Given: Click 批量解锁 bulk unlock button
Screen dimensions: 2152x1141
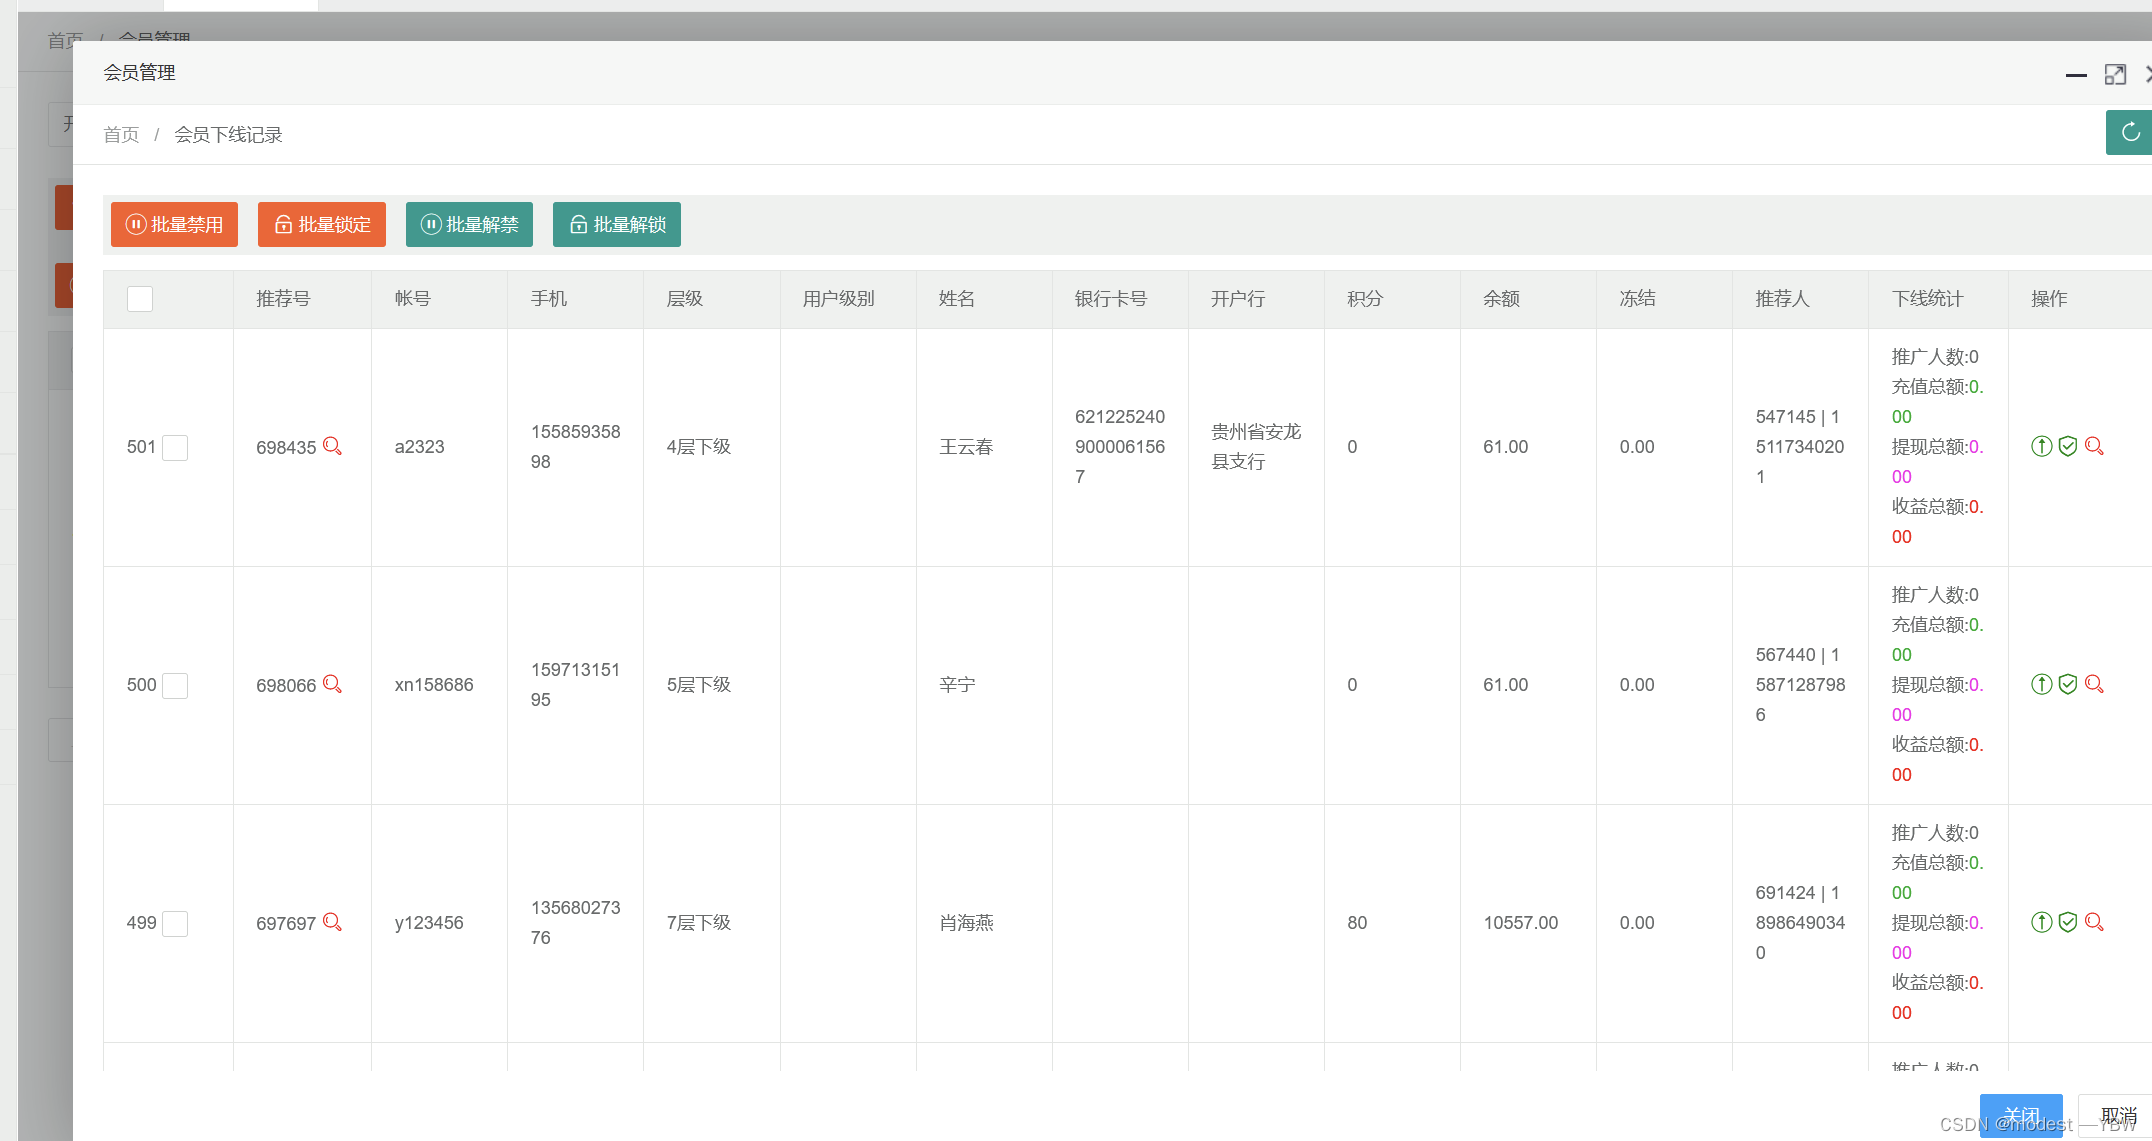Looking at the screenshot, I should (617, 224).
